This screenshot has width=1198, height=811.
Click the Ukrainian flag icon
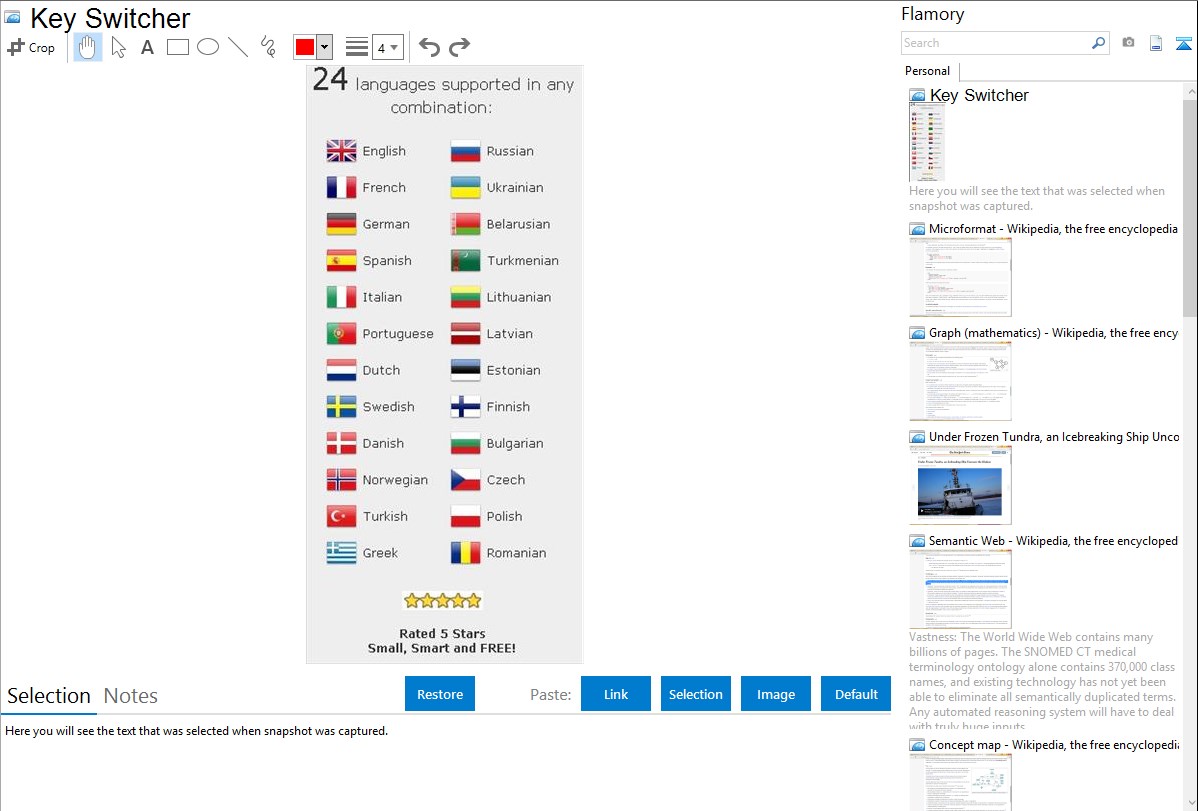[x=465, y=187]
